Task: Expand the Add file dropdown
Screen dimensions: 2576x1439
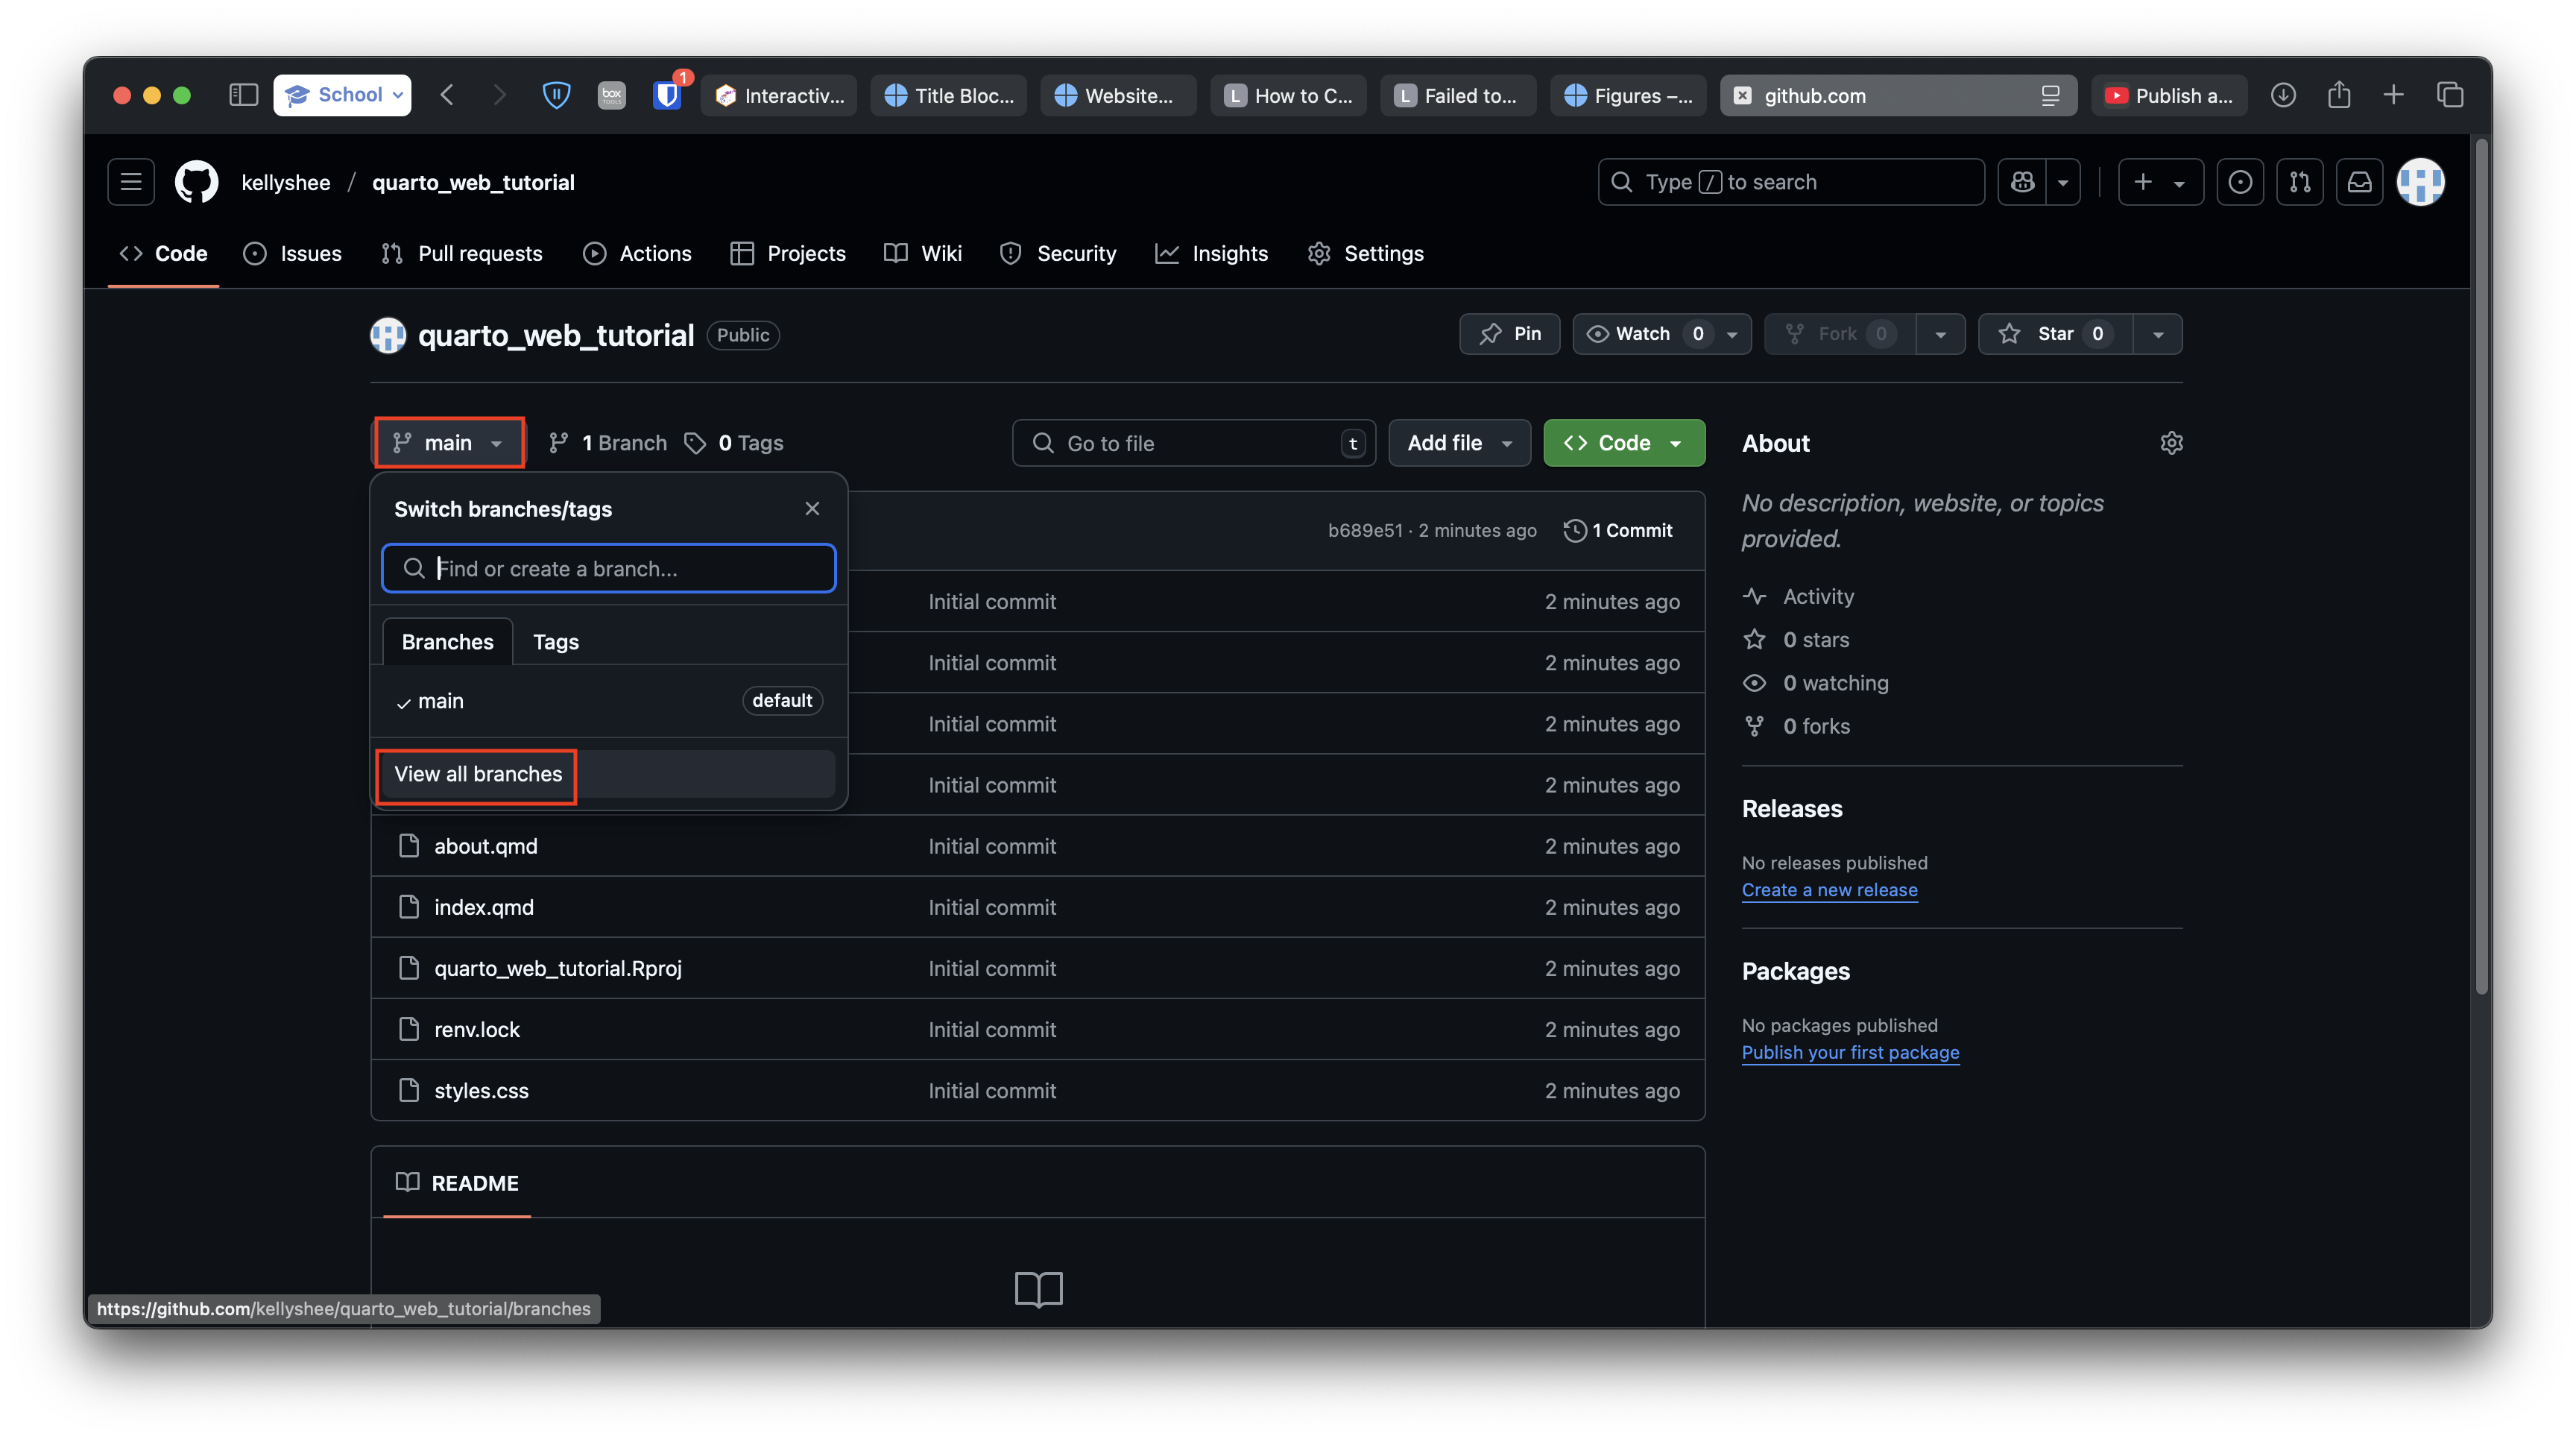Action: coord(1459,443)
